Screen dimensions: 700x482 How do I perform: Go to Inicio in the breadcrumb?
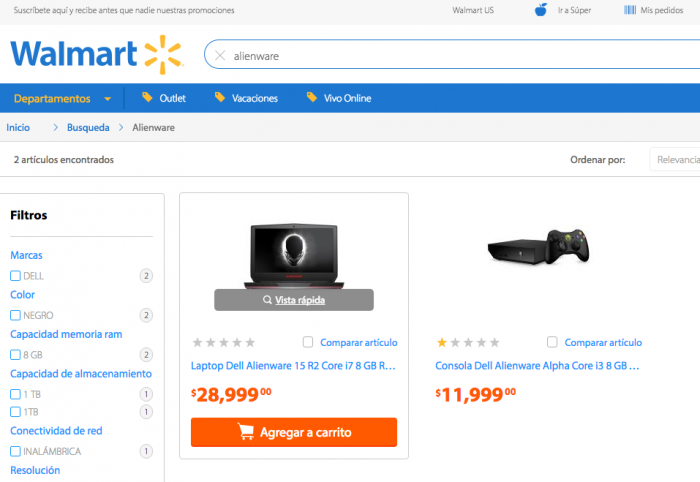(x=18, y=127)
